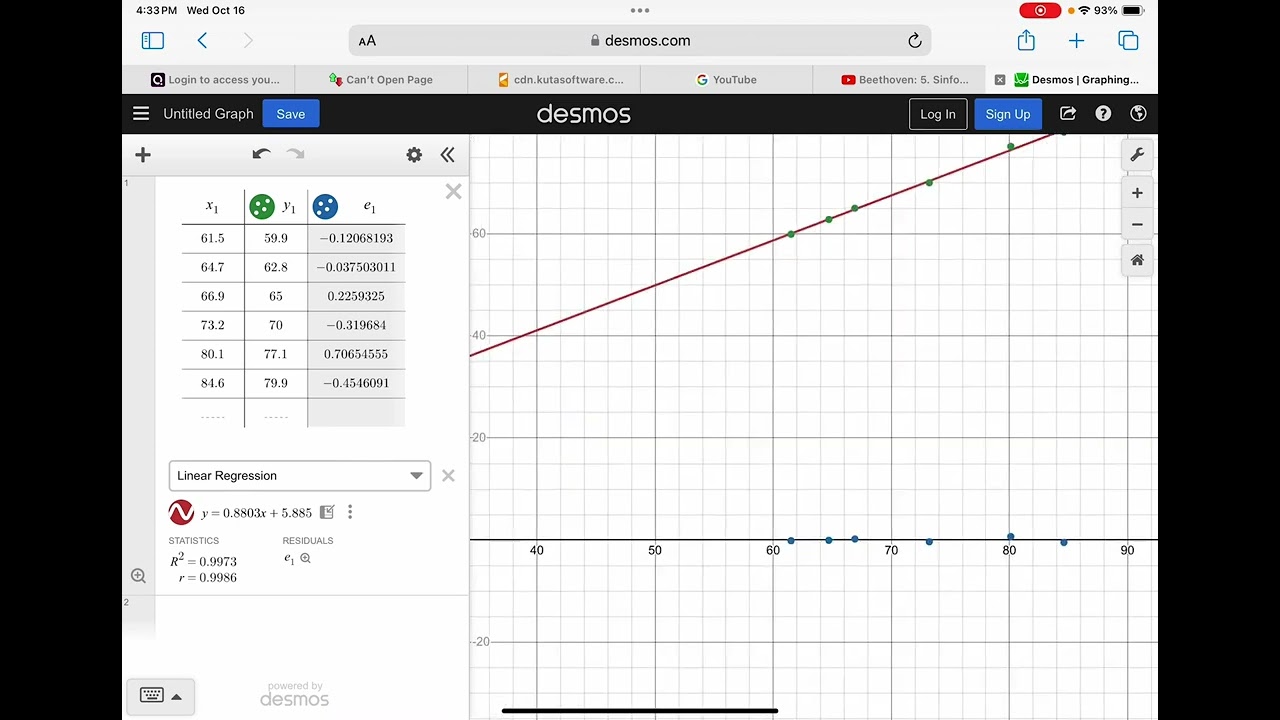Switch to Can't Open Page tab
1280x720 pixels.
tap(381, 80)
